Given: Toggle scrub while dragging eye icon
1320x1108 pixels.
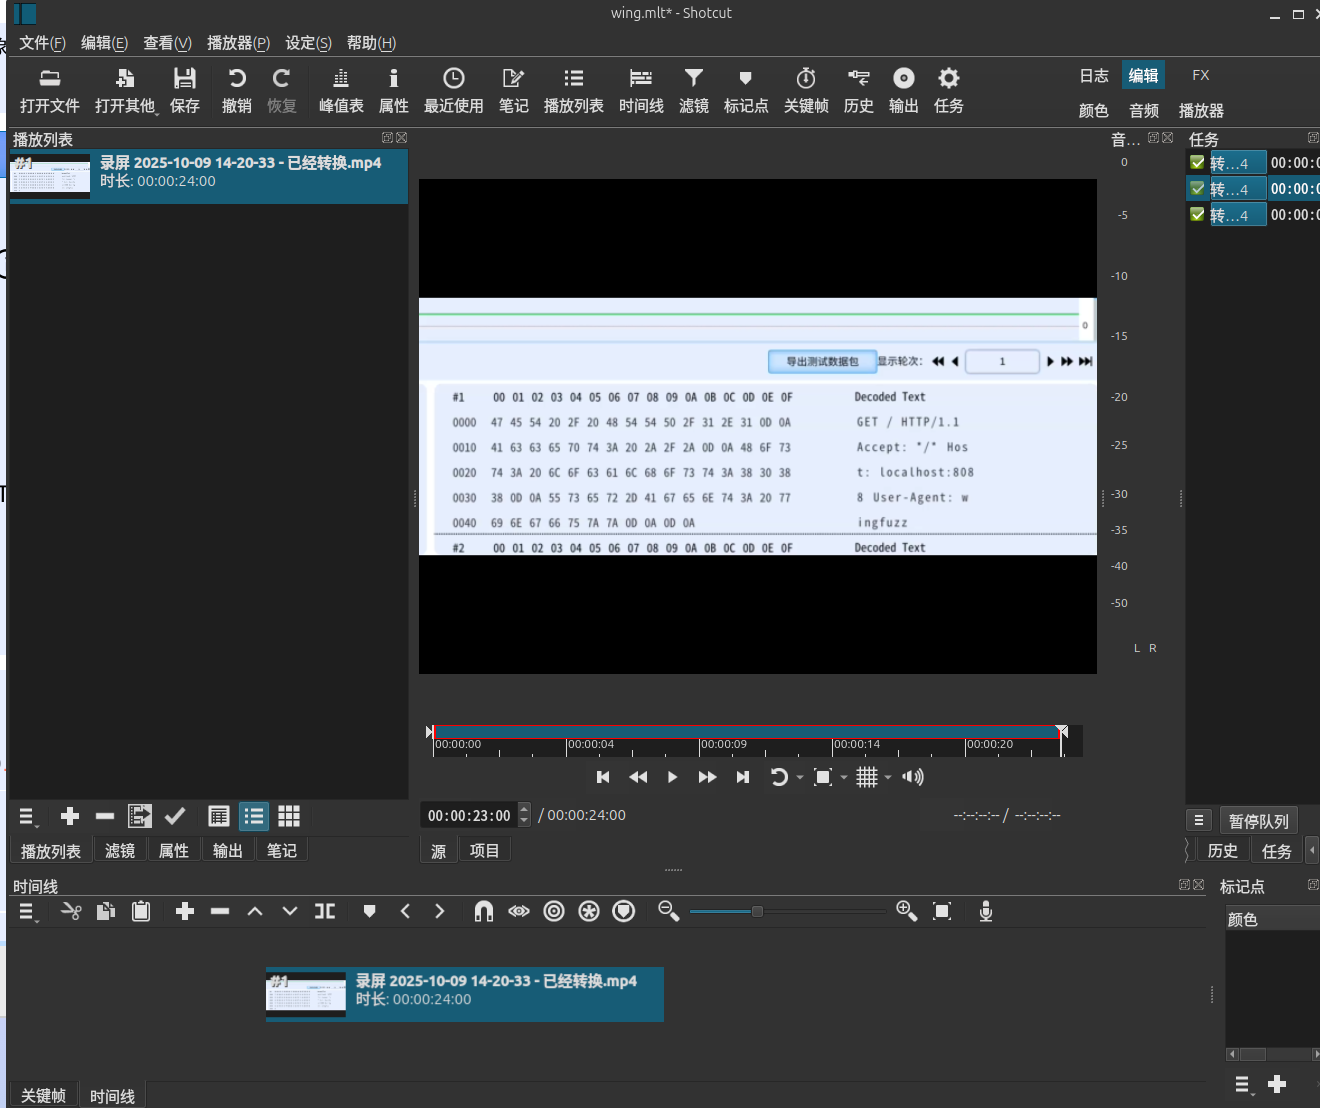Looking at the screenshot, I should tap(518, 911).
